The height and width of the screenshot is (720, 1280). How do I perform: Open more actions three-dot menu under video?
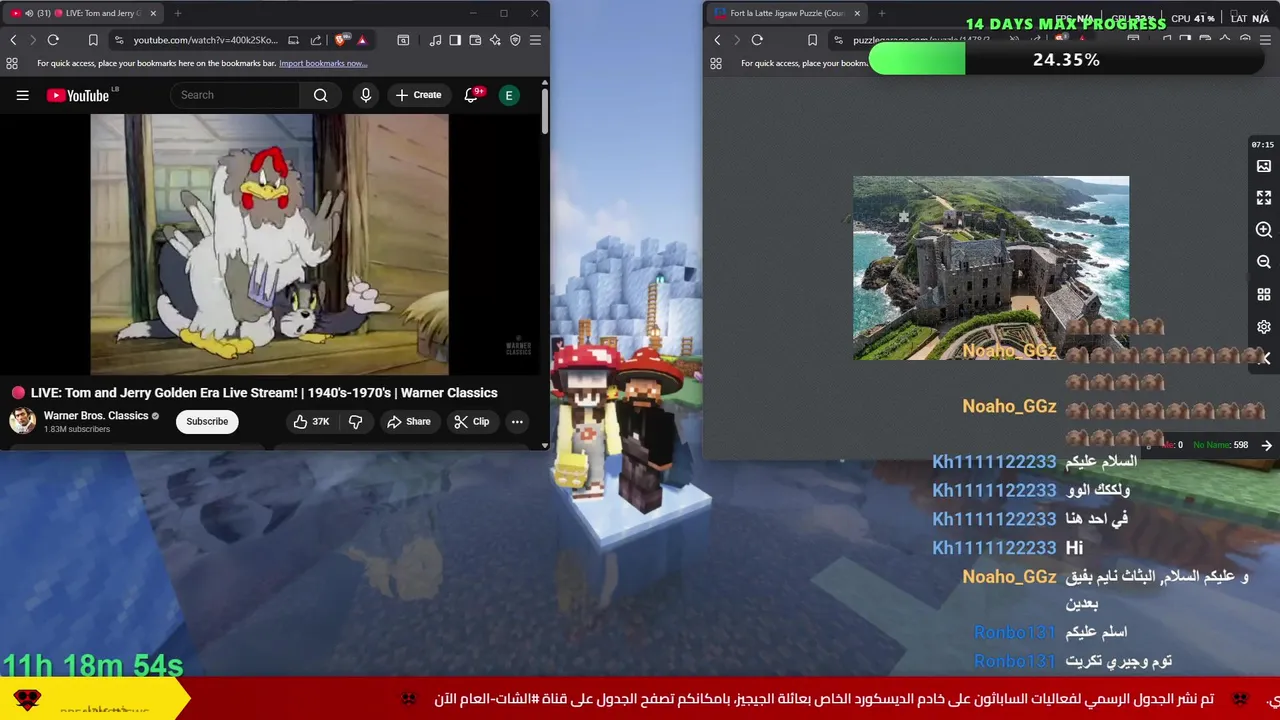517,422
